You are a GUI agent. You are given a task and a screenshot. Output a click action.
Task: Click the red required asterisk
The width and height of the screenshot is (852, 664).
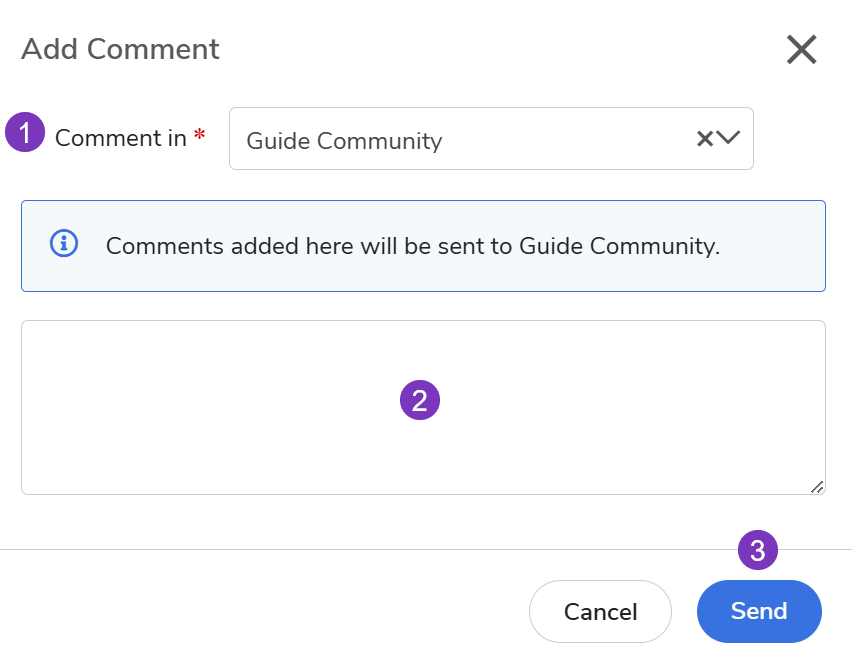click(200, 137)
